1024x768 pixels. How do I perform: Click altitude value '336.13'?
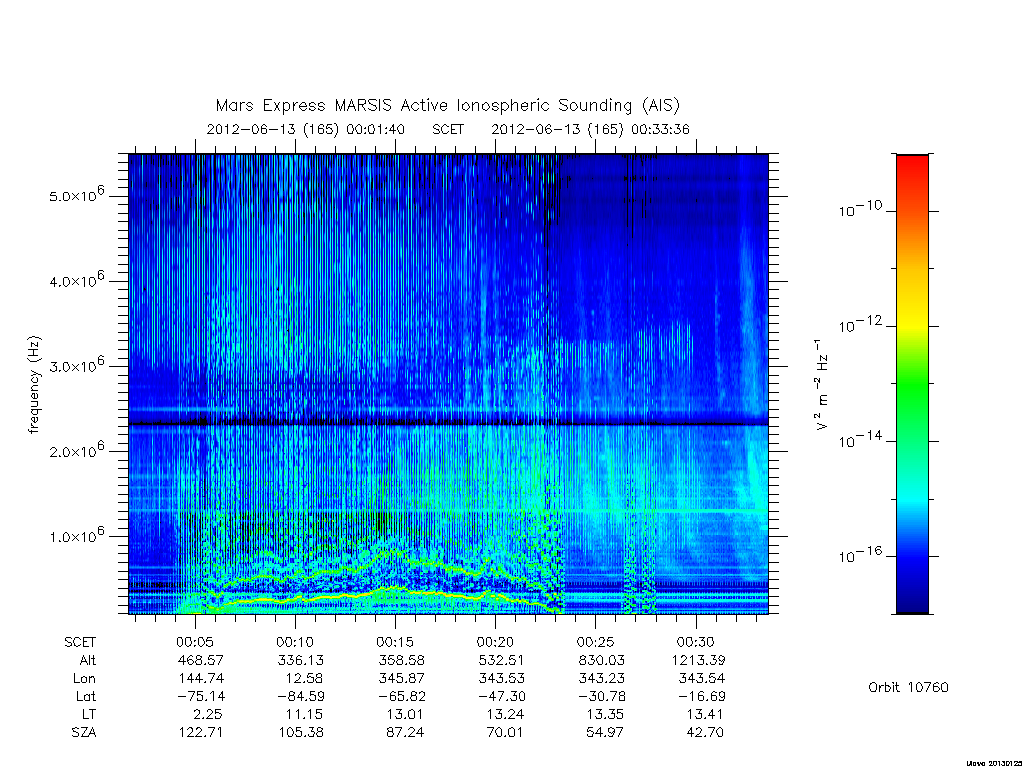click(300, 661)
